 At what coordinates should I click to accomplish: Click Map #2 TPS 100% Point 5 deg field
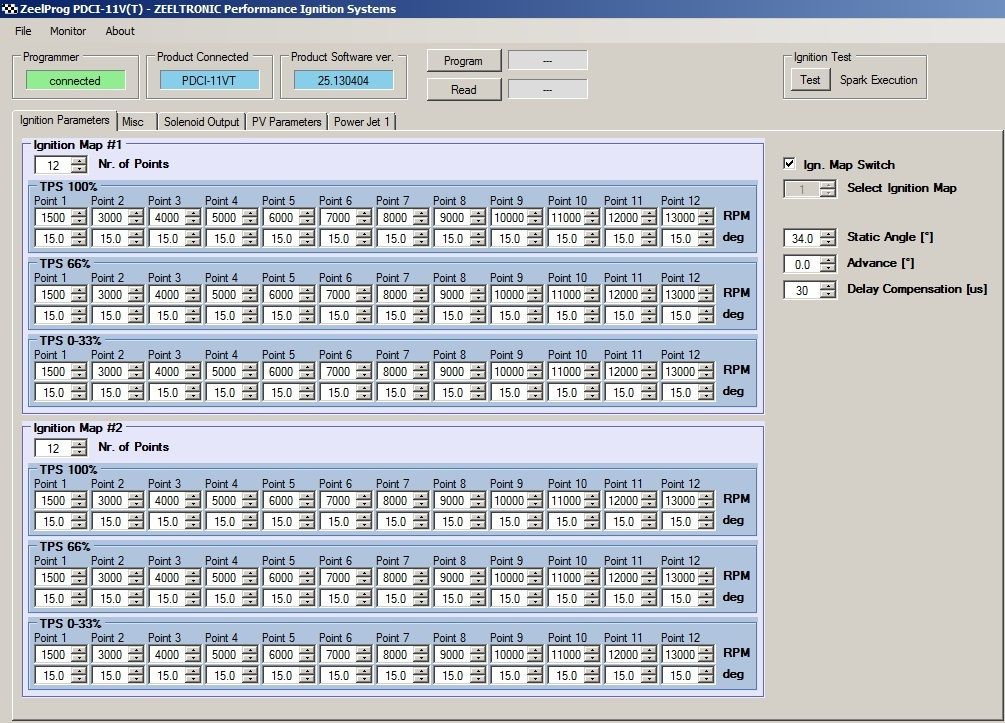(x=281, y=522)
